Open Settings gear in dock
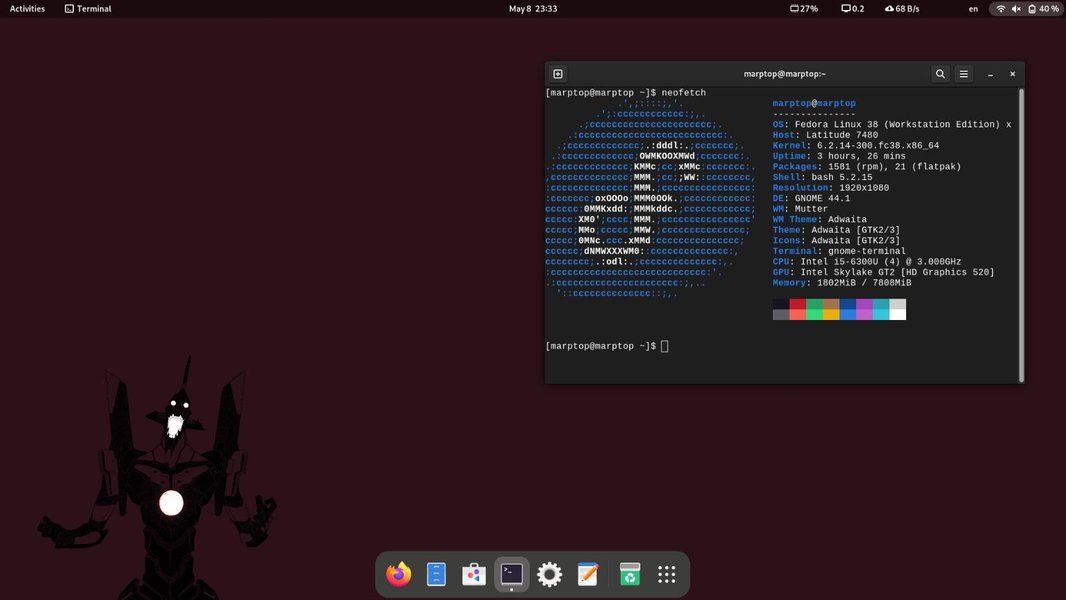The width and height of the screenshot is (1066, 600). 549,574
